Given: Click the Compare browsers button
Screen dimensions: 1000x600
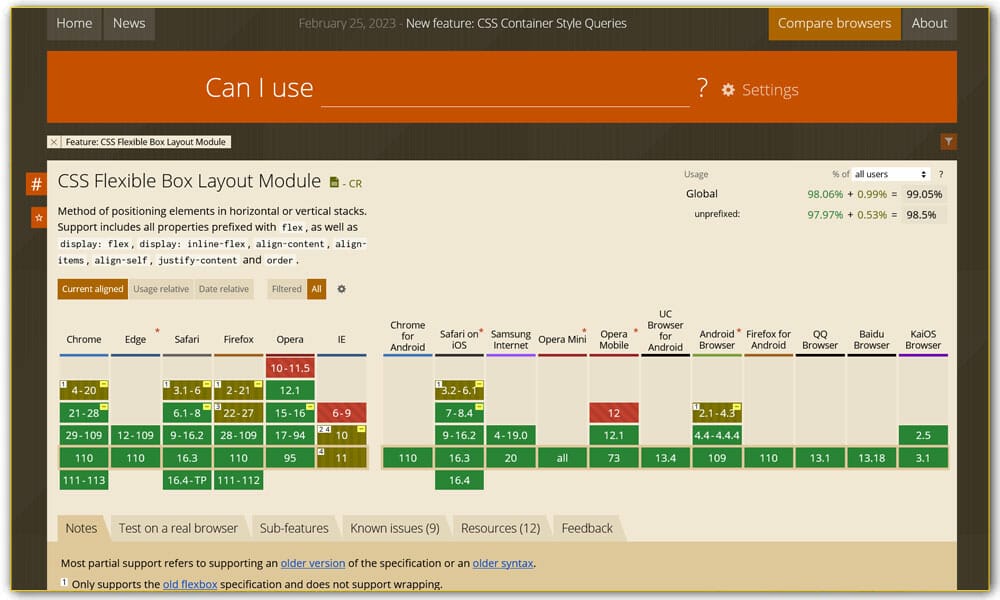Looking at the screenshot, I should coord(835,23).
